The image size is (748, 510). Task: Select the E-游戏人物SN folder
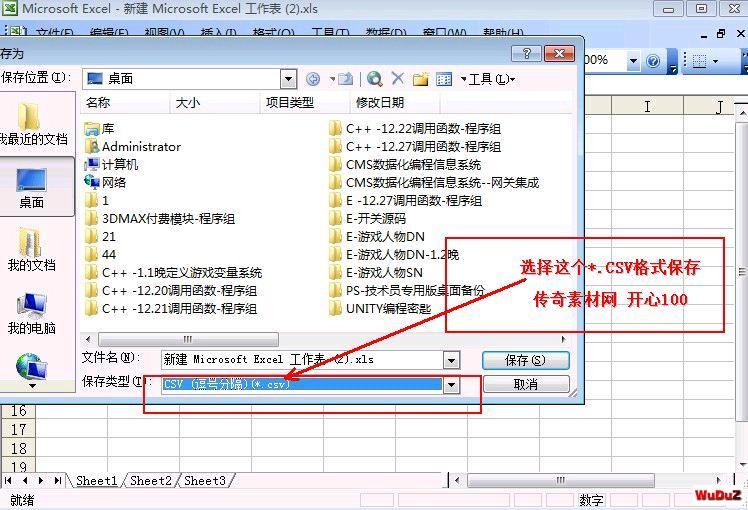pos(376,272)
